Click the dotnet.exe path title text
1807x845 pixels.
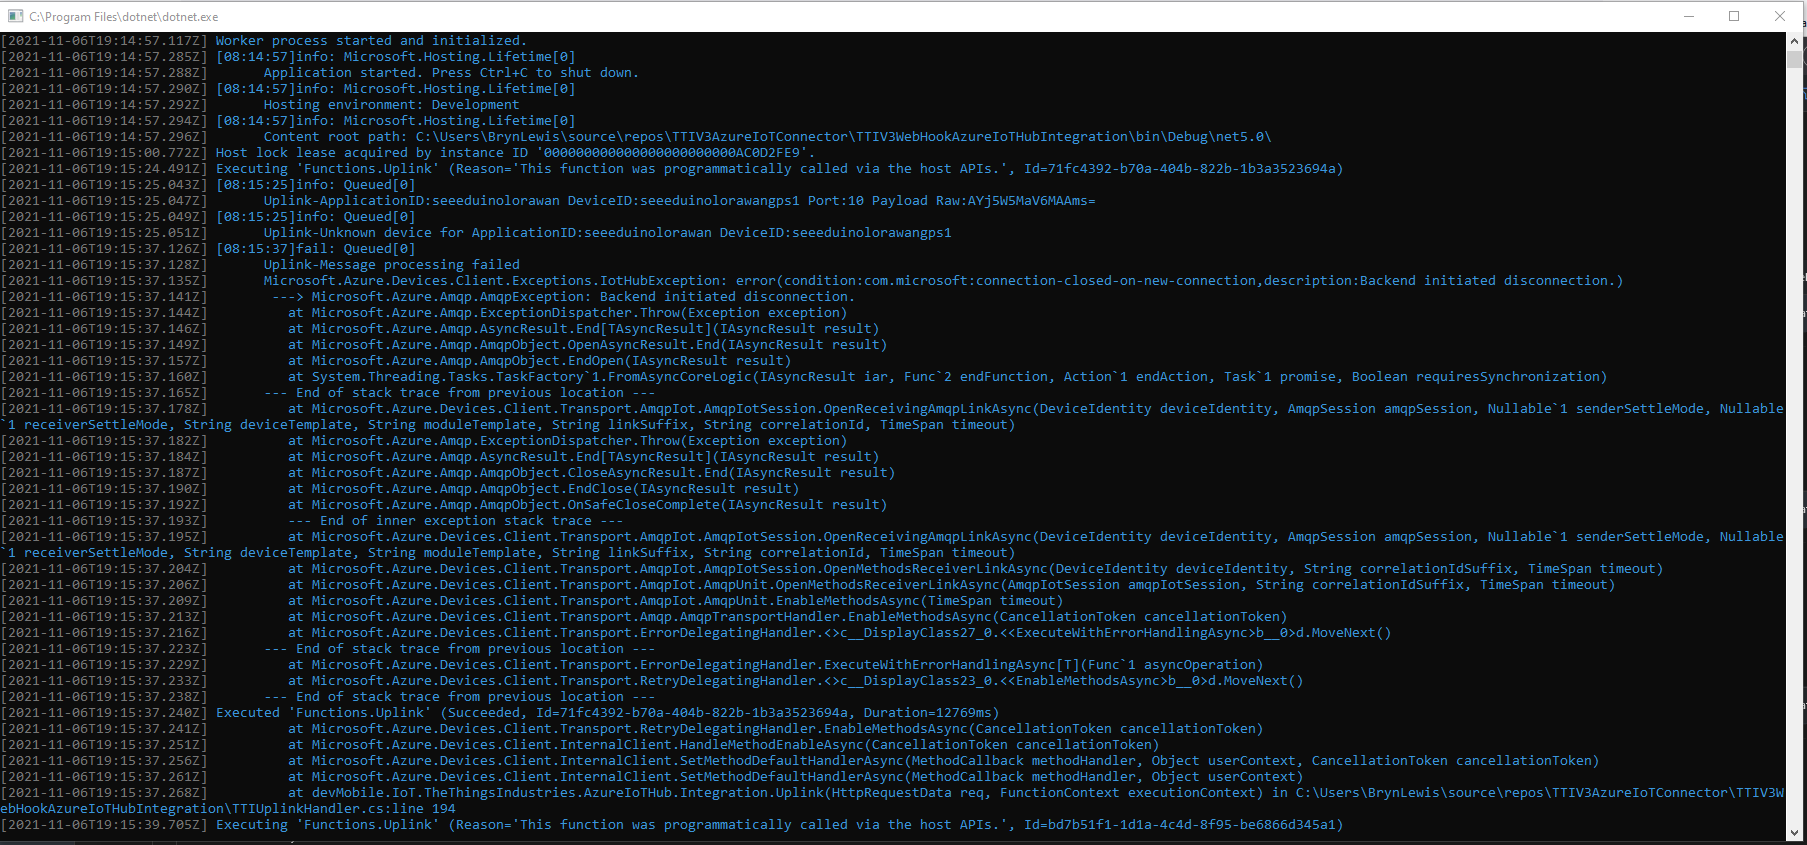tap(124, 17)
